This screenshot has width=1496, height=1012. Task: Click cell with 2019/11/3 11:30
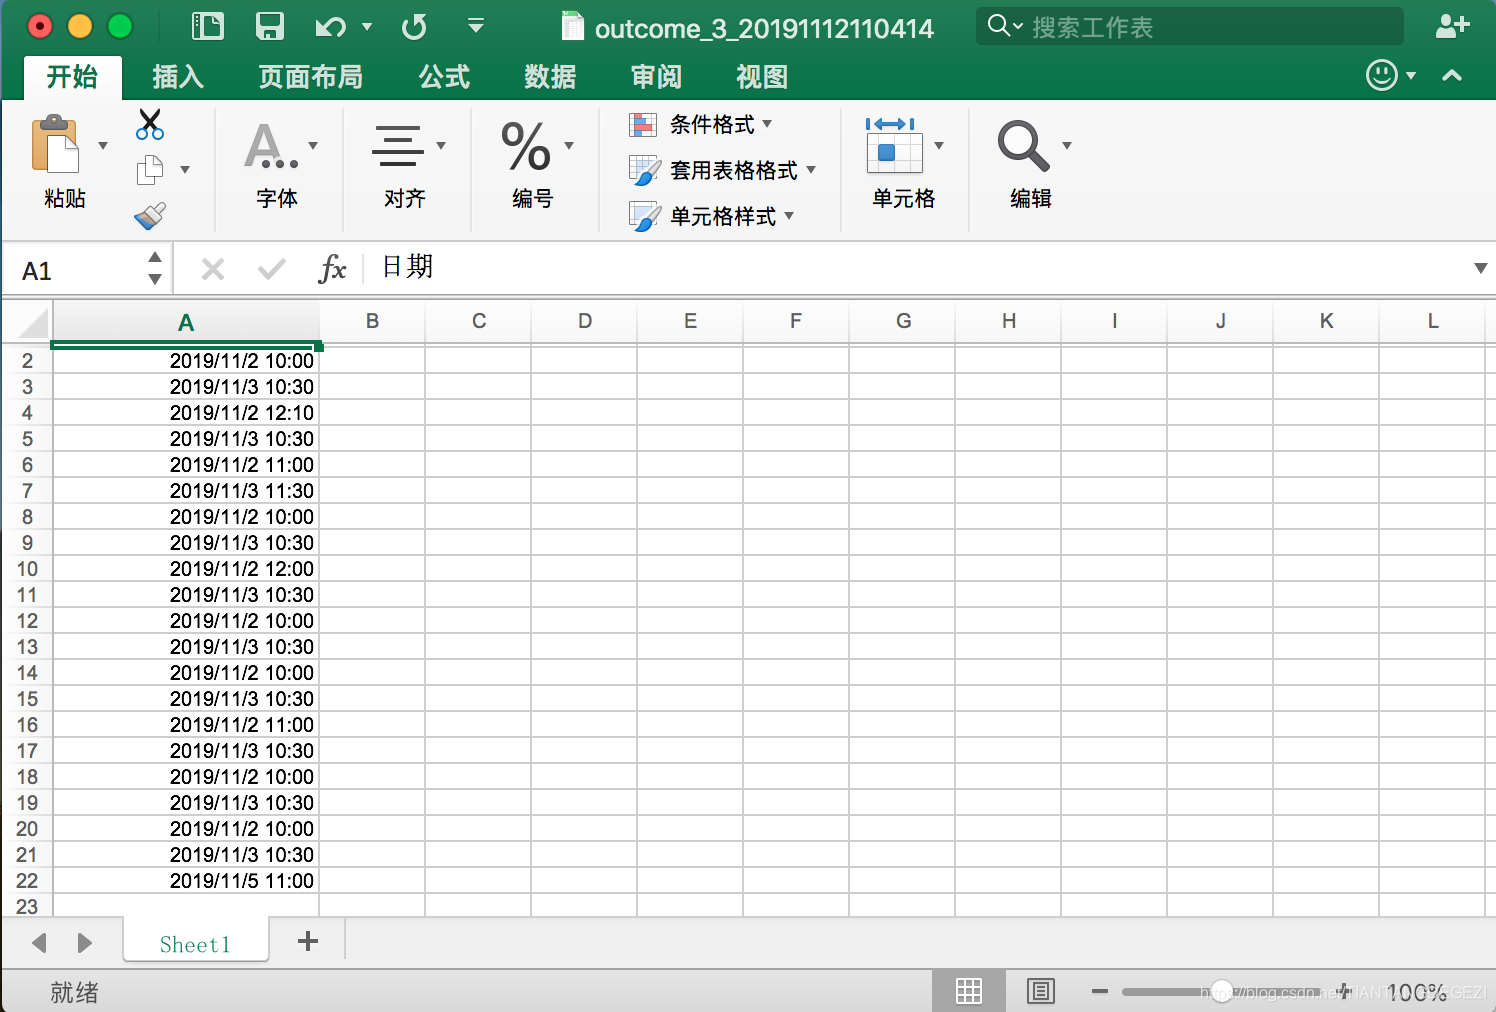click(186, 491)
